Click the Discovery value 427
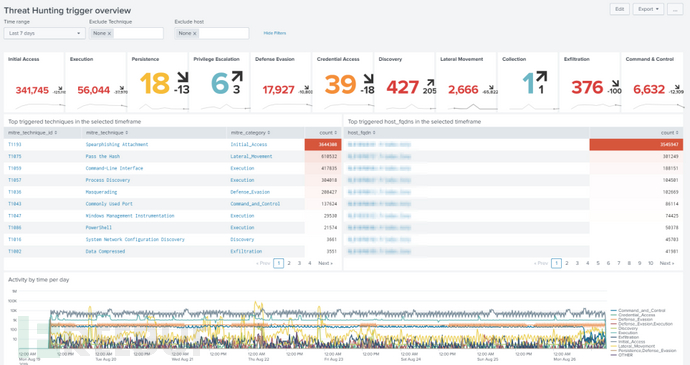This screenshot has height=365, width=690. tap(403, 87)
